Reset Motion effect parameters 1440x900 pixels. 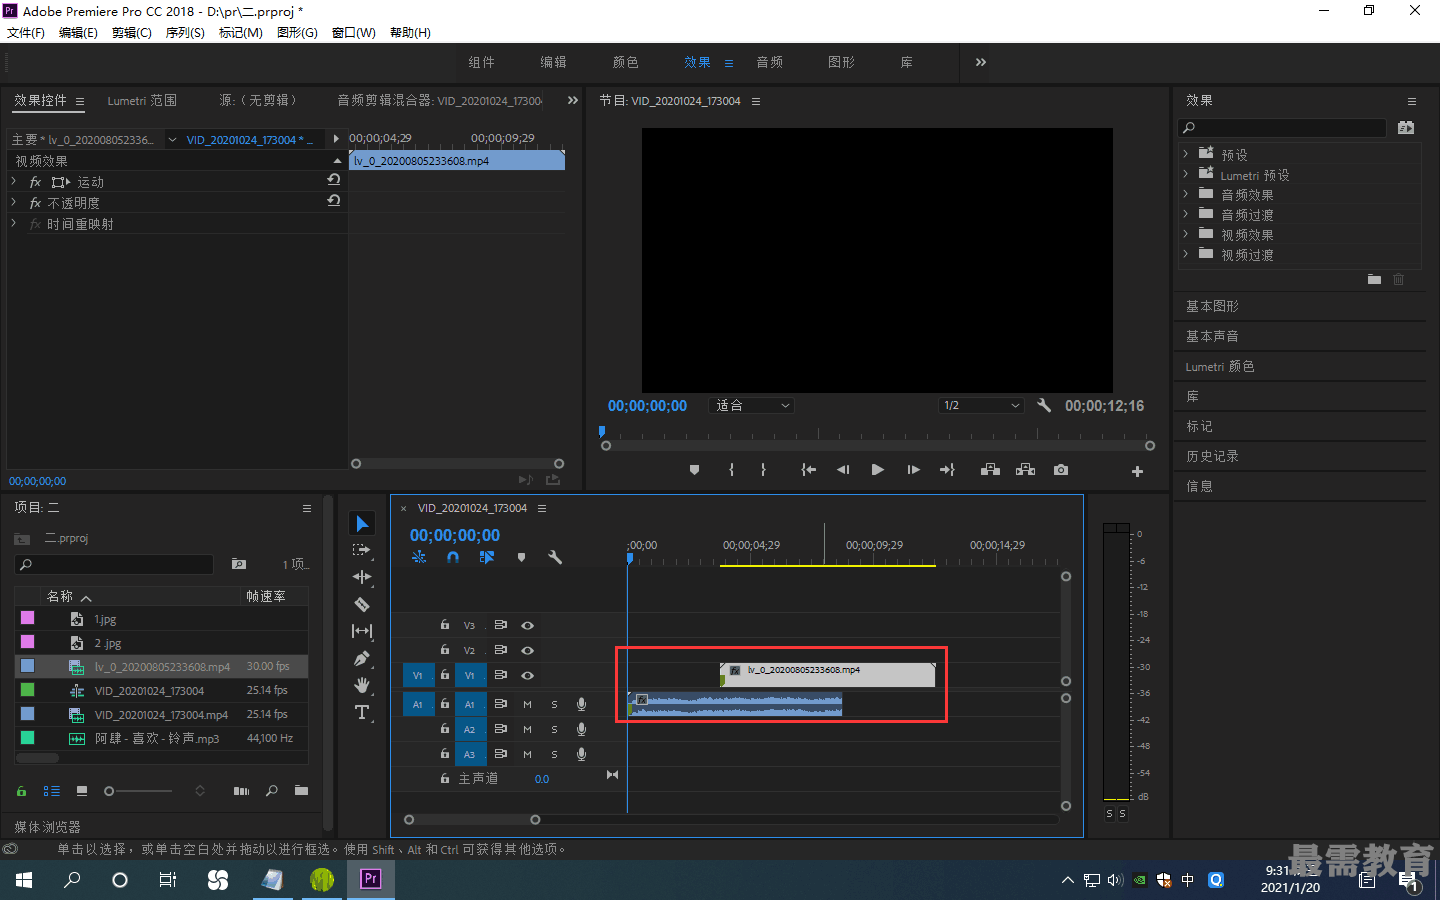(334, 180)
